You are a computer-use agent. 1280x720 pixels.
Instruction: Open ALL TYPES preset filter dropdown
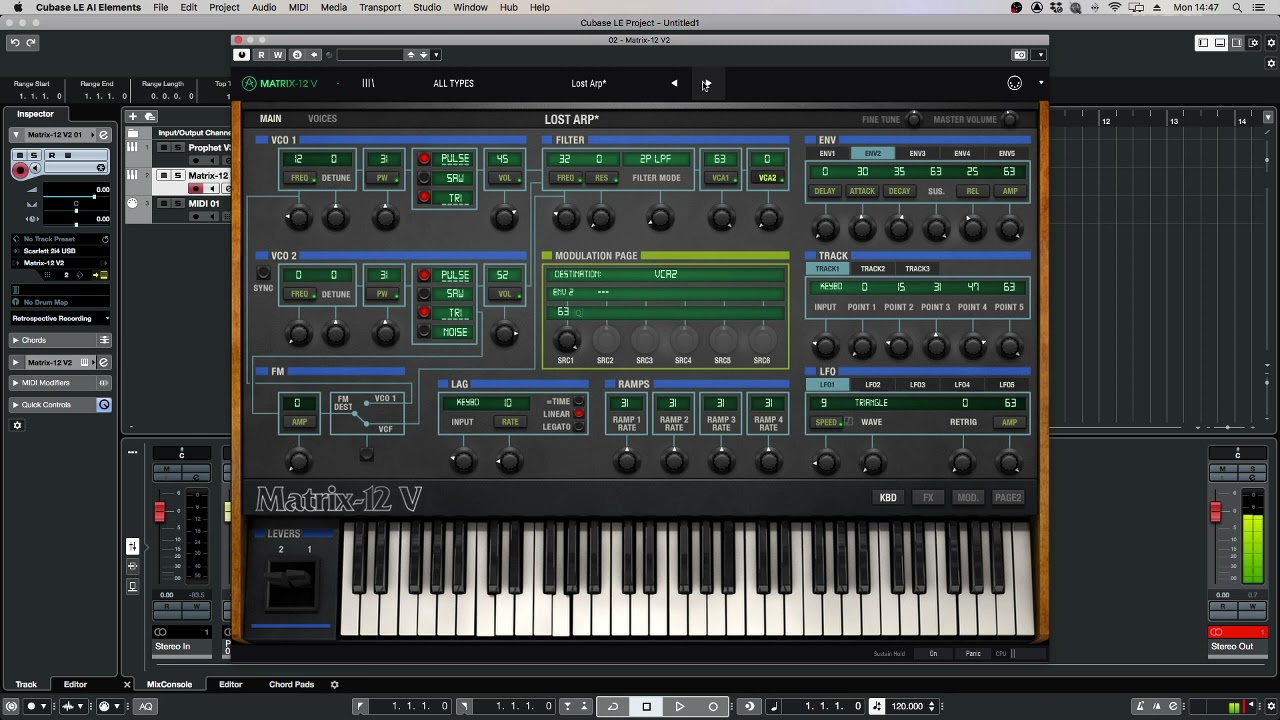tap(453, 84)
